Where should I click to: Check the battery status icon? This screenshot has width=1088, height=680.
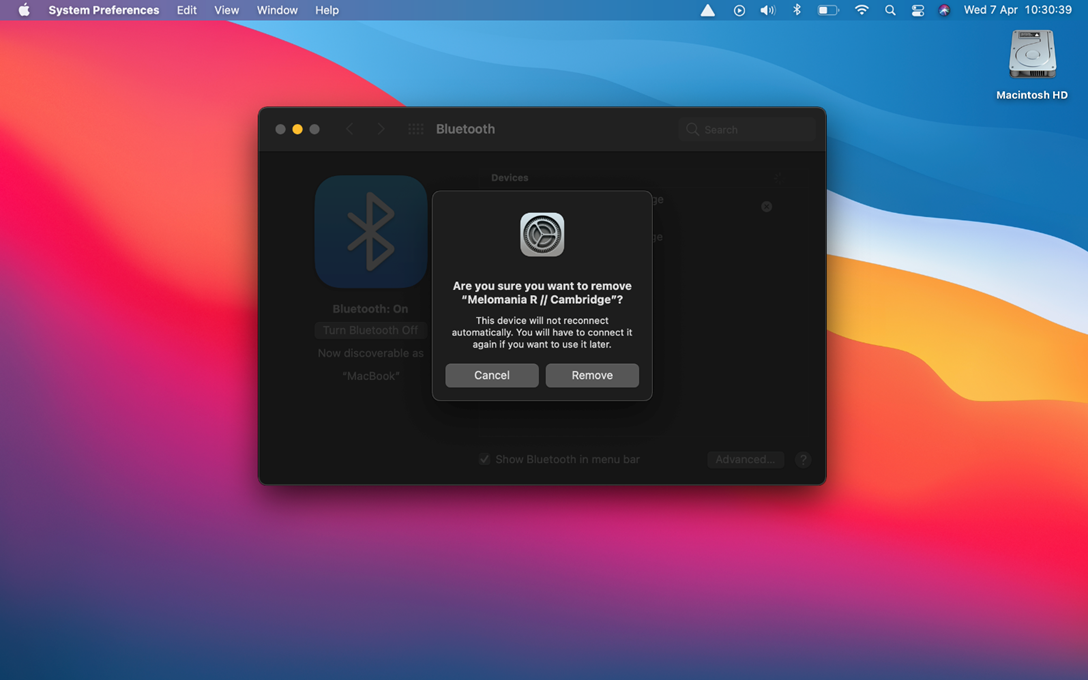click(x=828, y=10)
